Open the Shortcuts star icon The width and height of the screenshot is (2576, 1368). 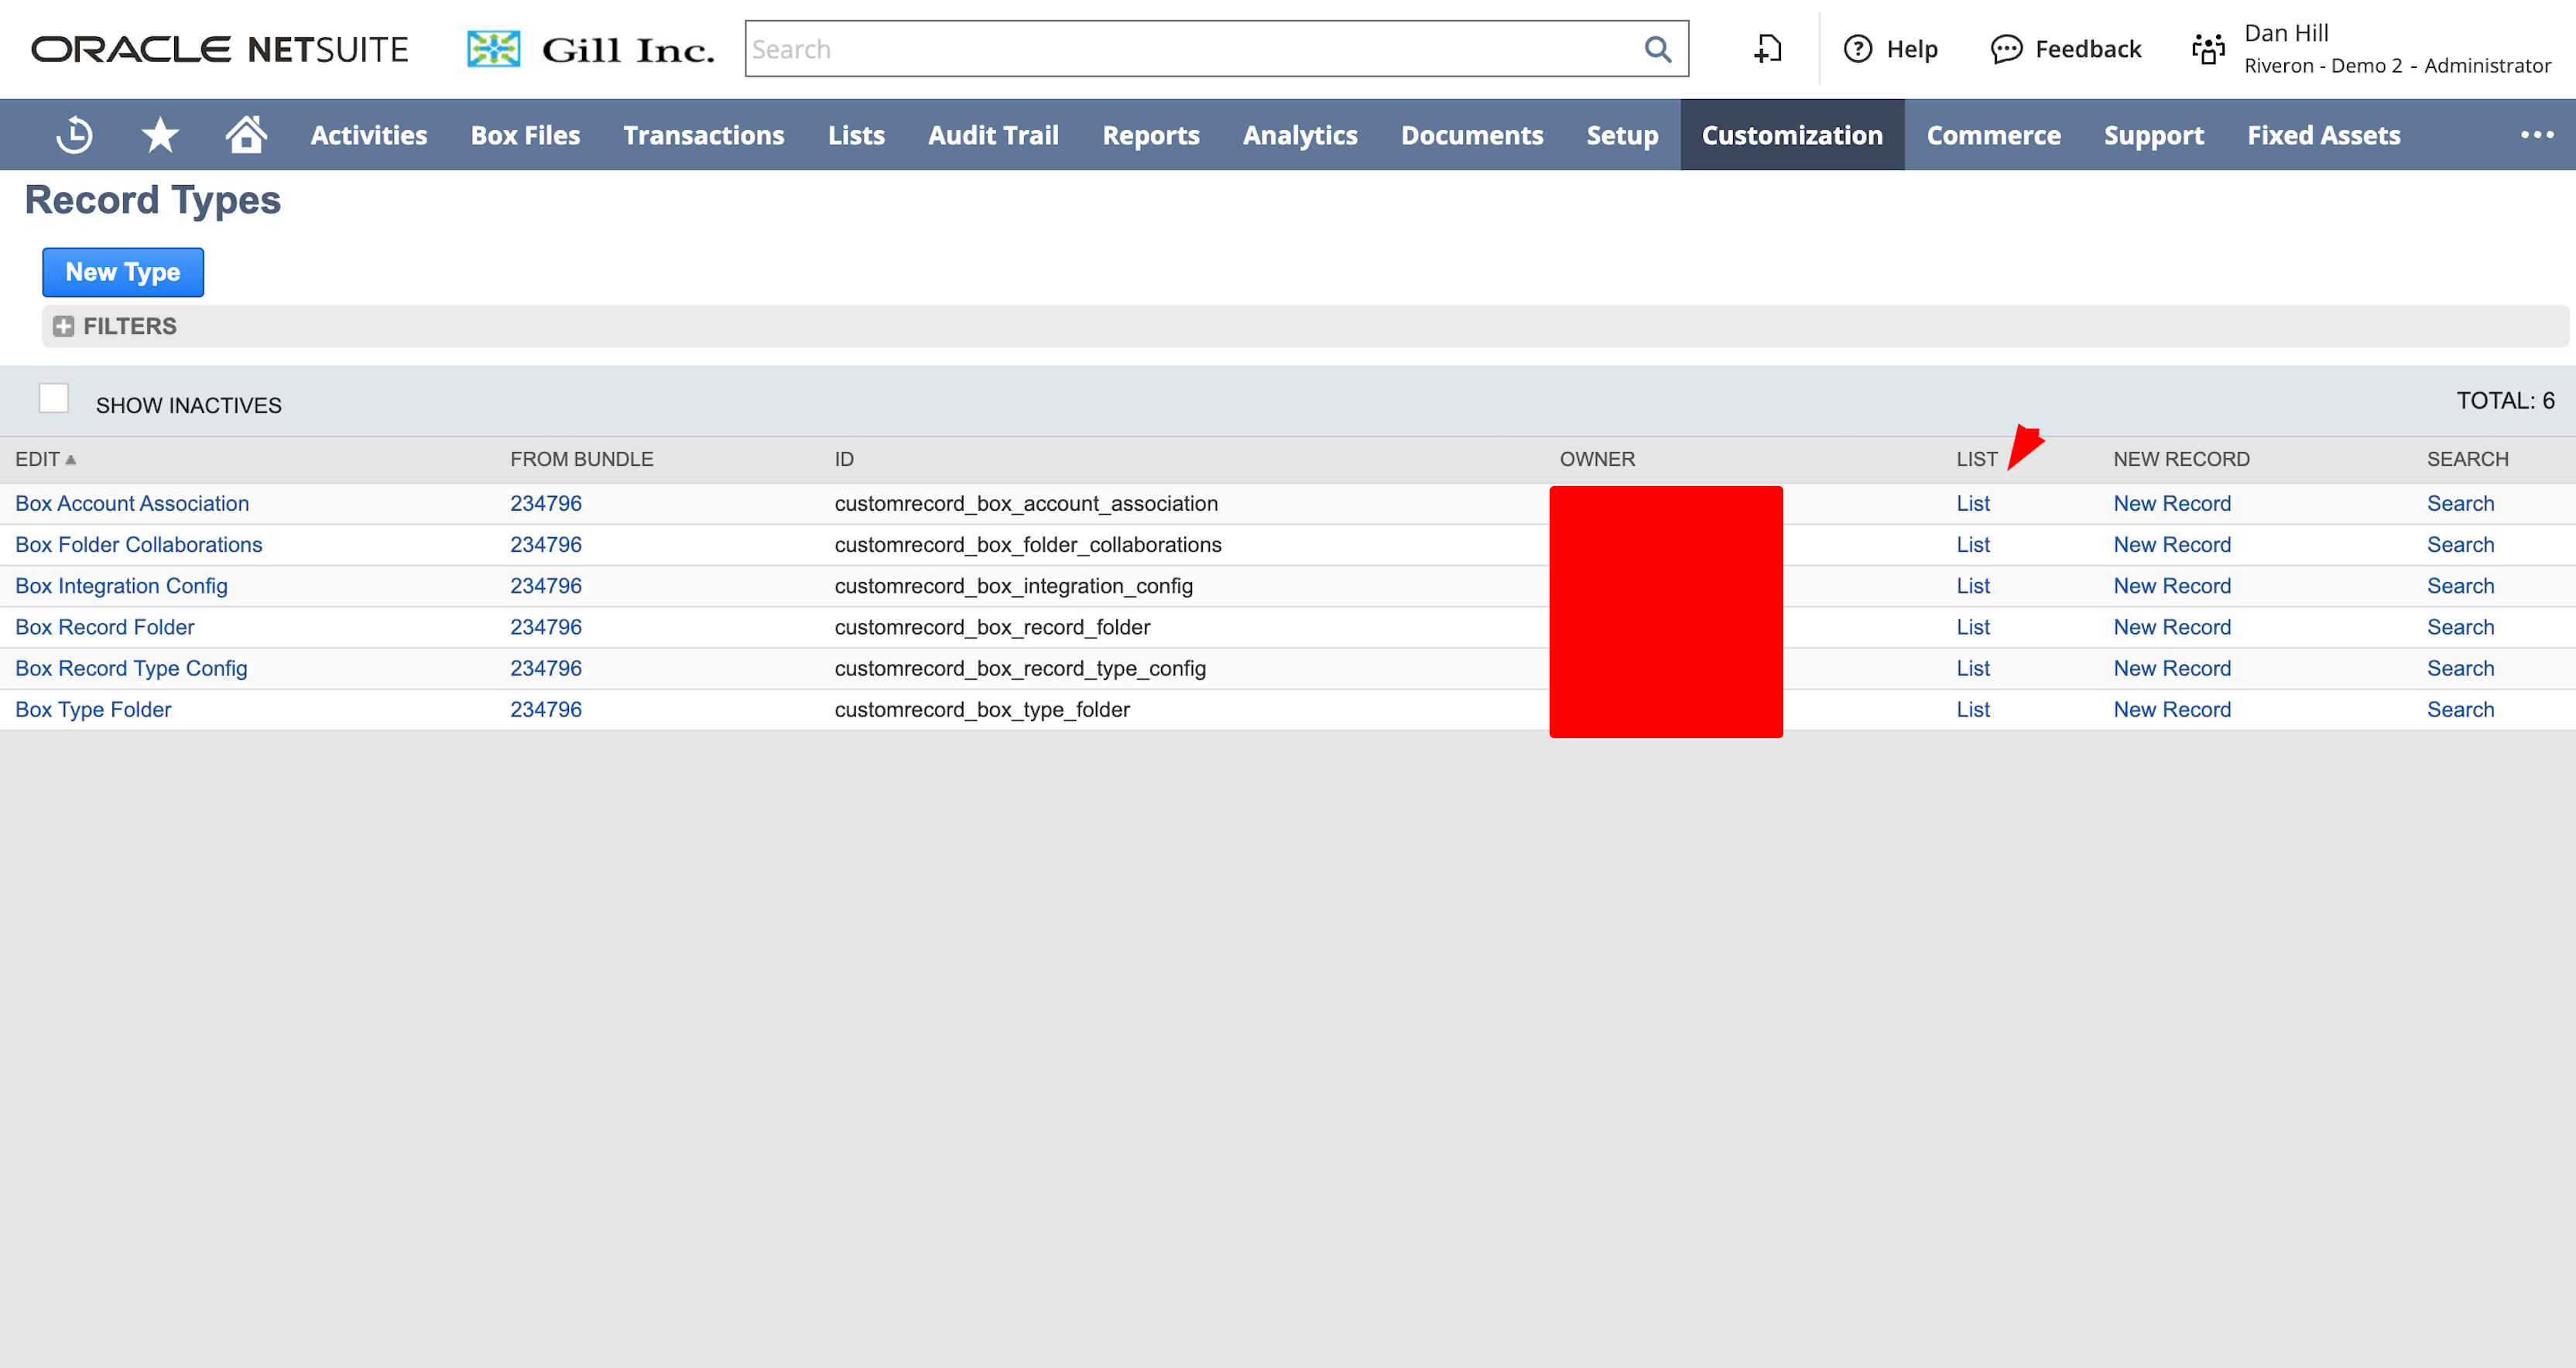pyautogui.click(x=160, y=135)
